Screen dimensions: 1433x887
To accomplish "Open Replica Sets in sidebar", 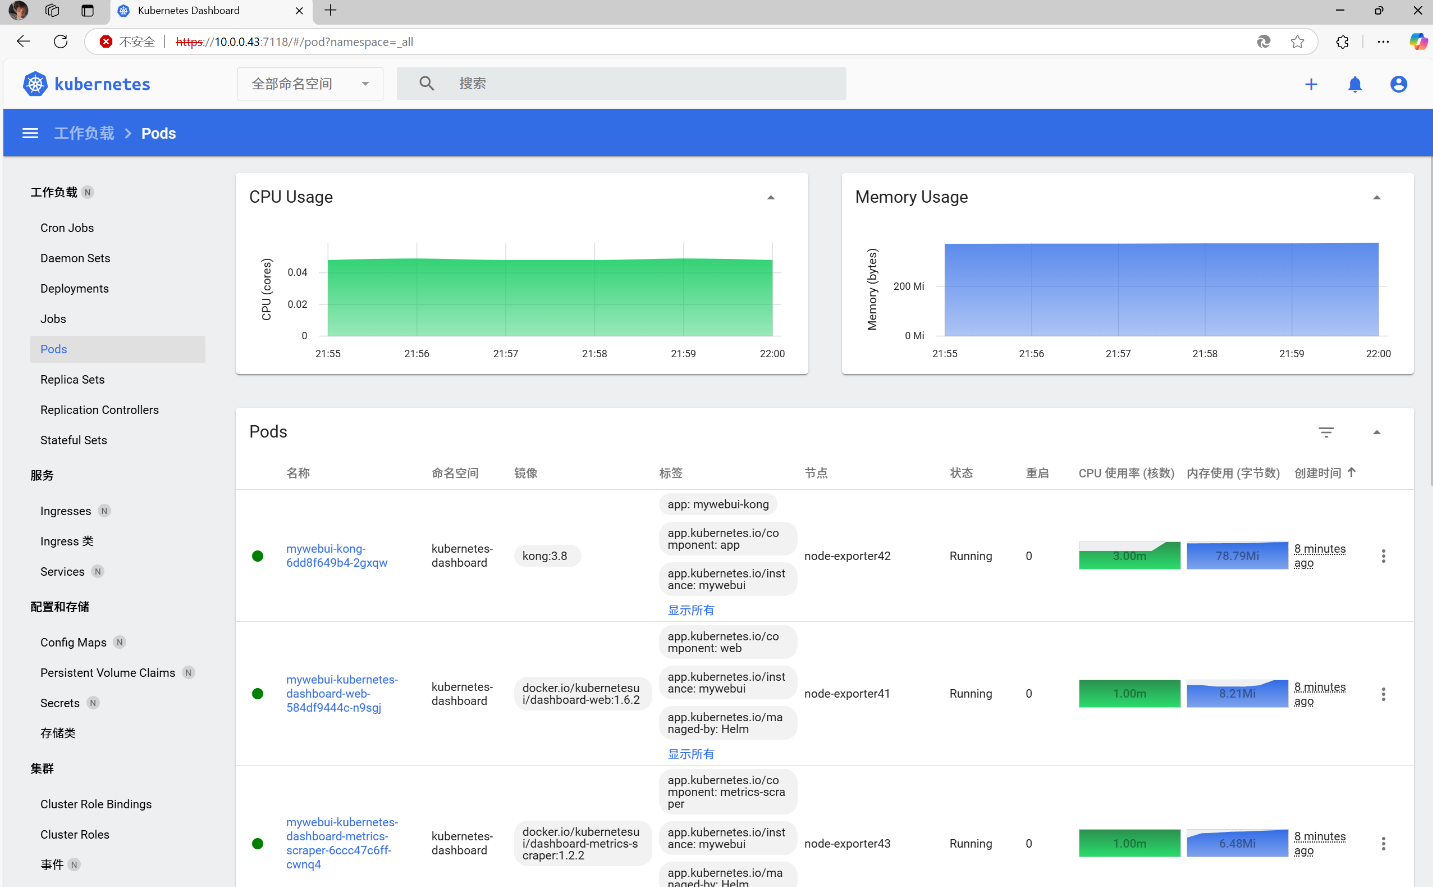I will coord(72,380).
